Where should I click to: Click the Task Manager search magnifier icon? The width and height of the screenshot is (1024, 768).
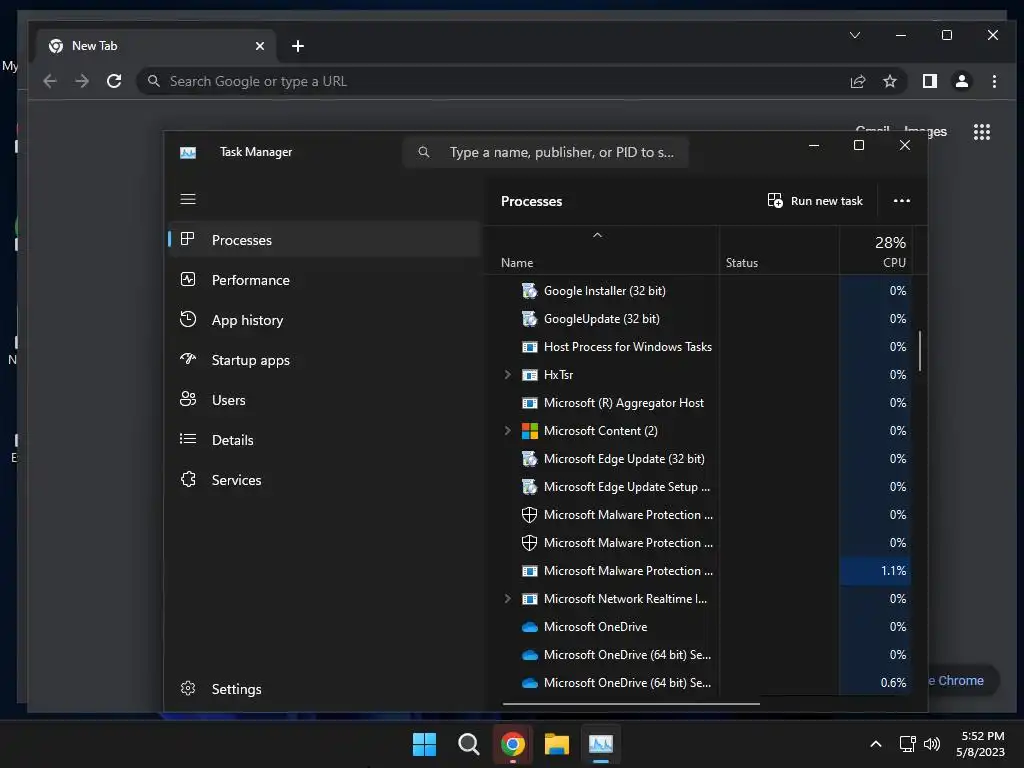click(424, 152)
